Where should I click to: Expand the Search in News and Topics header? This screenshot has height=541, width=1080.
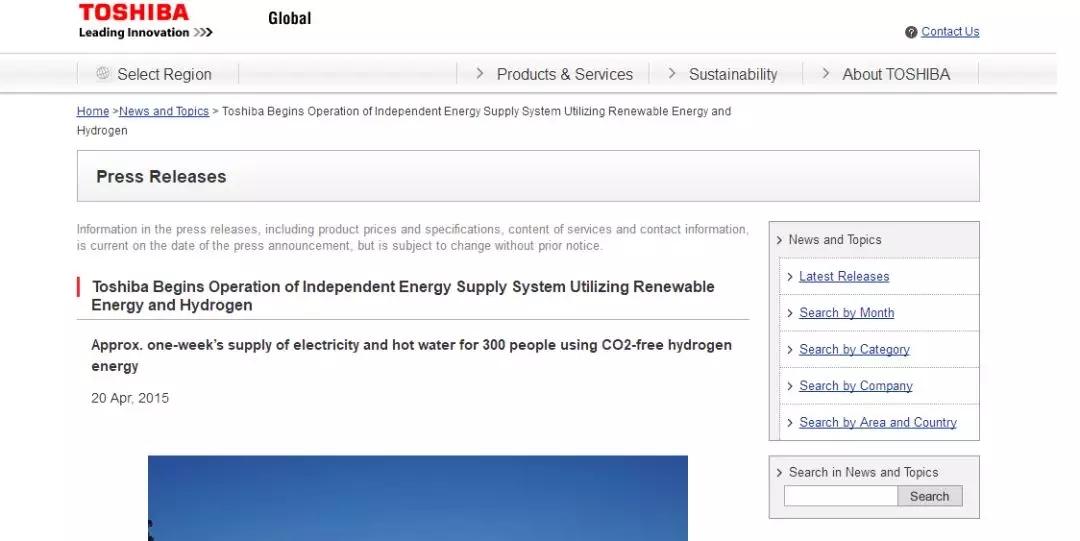coord(863,472)
